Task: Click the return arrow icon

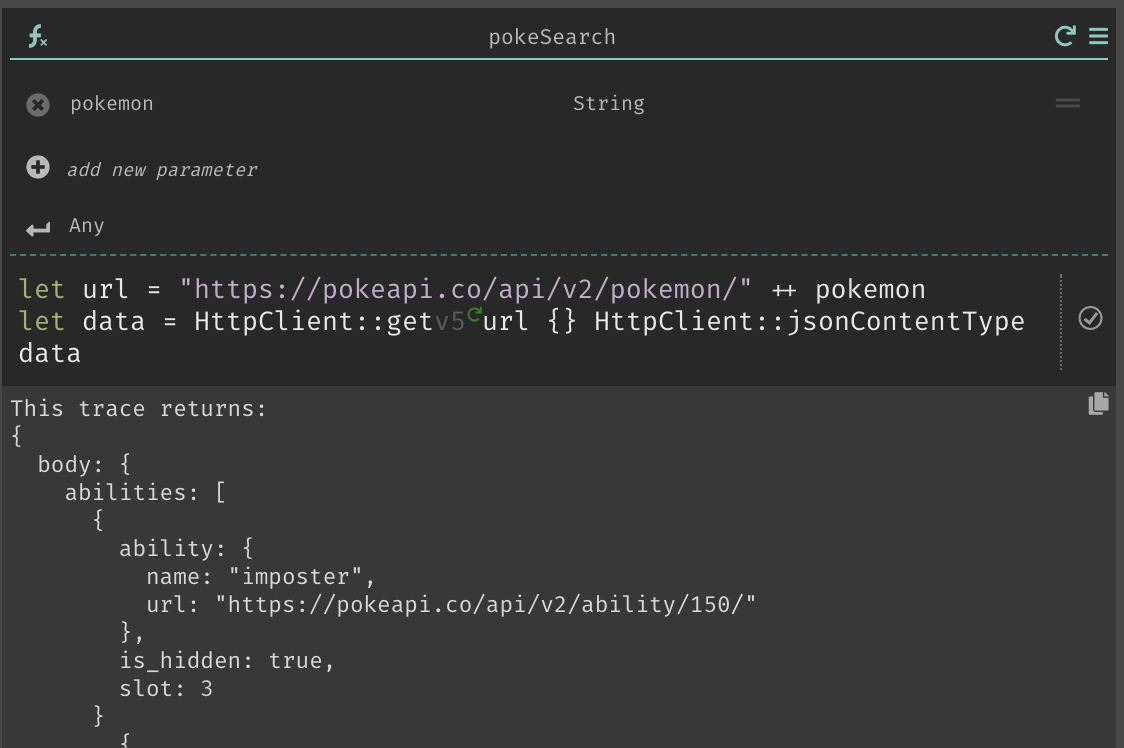Action: point(38,229)
